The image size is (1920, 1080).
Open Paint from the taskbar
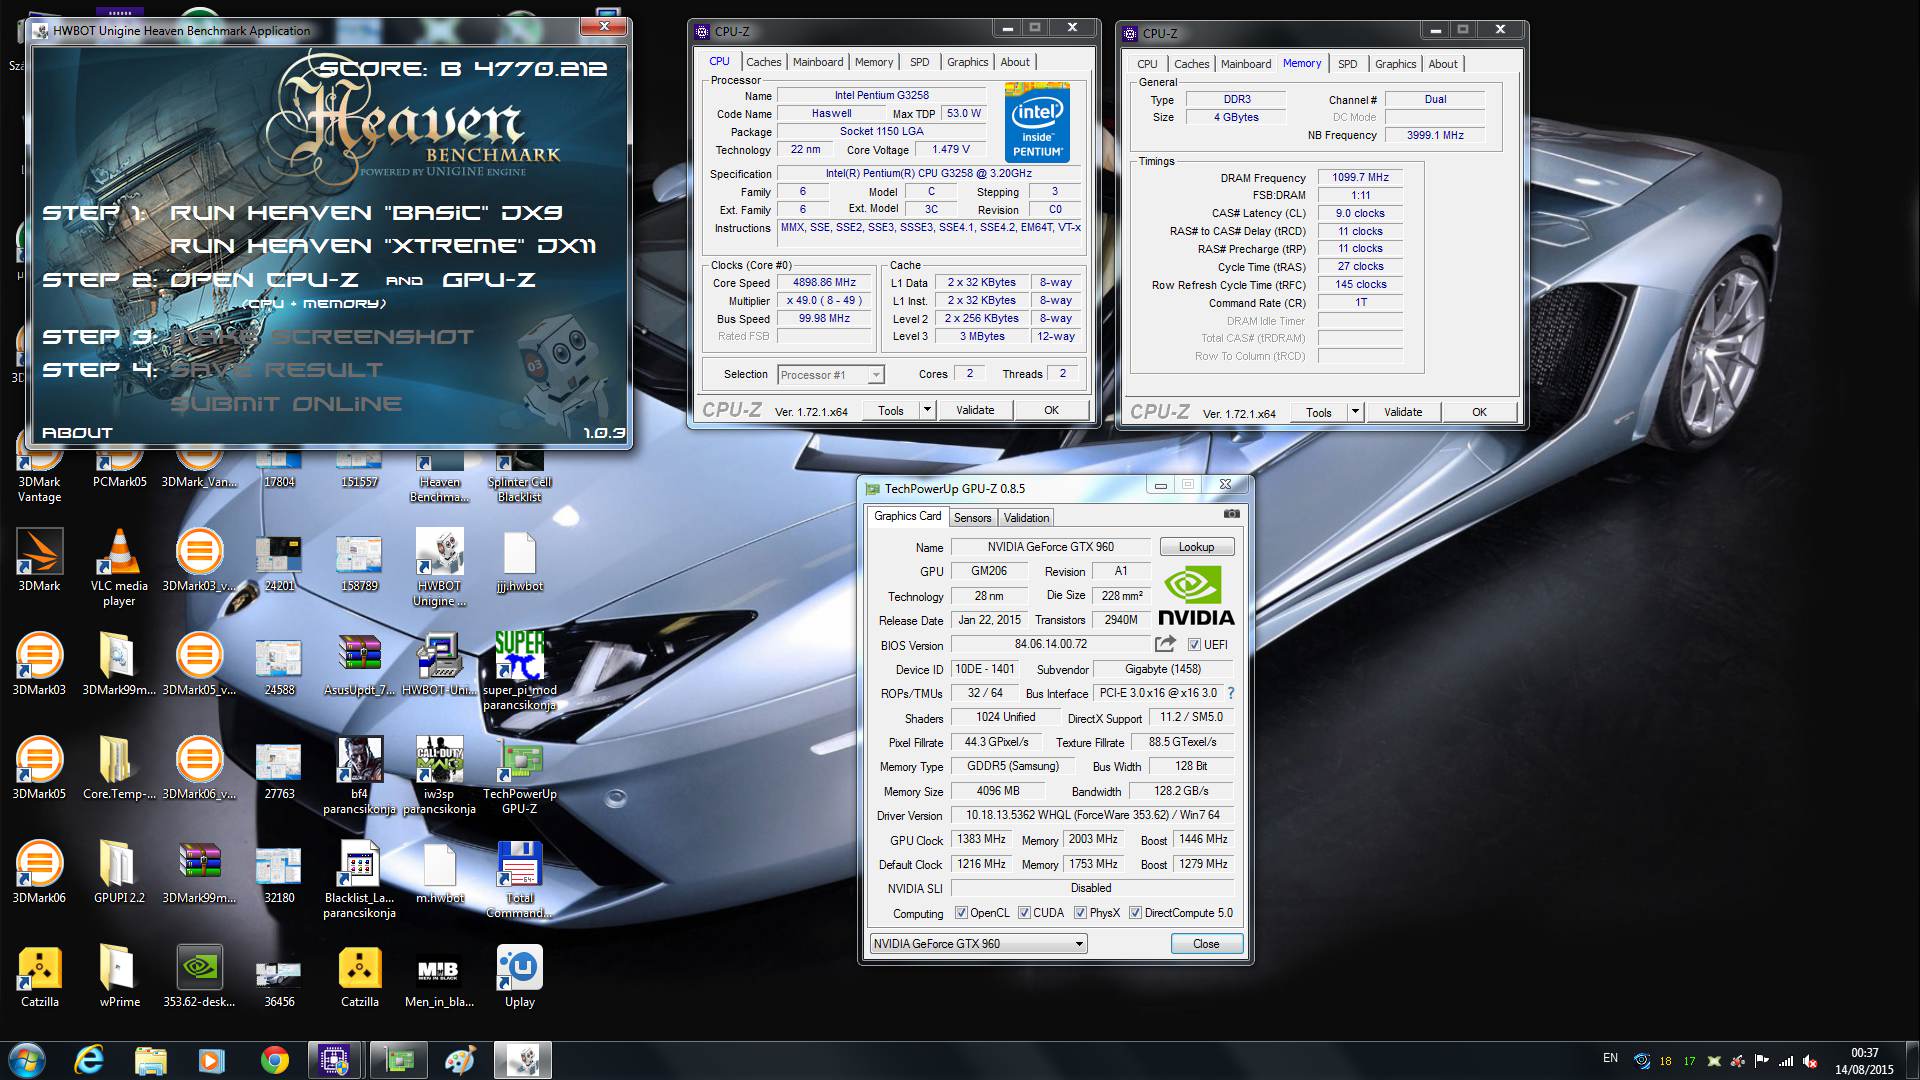pos(460,1060)
